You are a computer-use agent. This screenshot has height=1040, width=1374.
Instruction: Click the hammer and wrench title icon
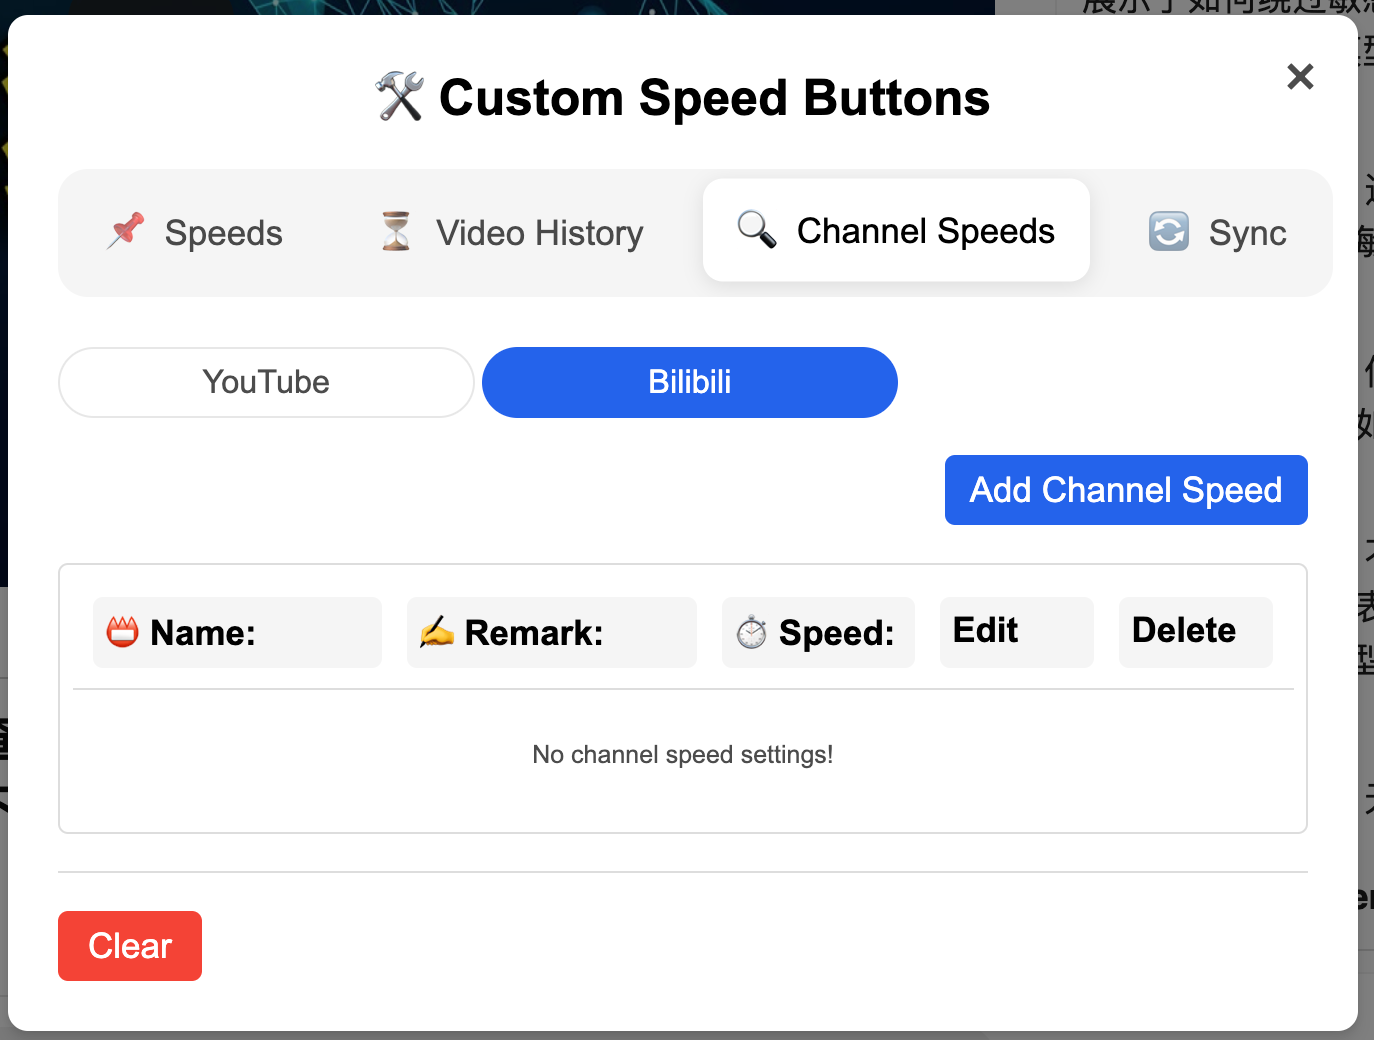click(x=400, y=97)
